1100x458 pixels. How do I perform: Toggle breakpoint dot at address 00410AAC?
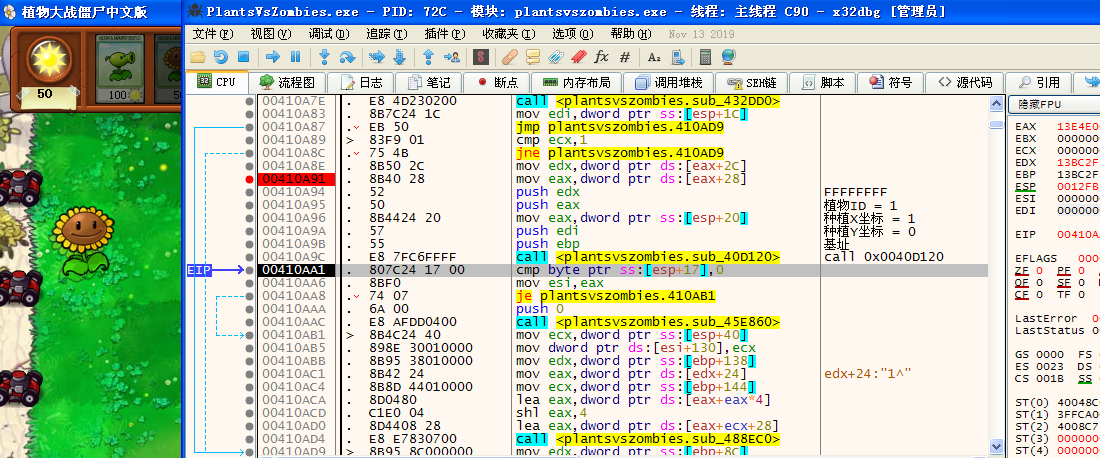(x=250, y=322)
